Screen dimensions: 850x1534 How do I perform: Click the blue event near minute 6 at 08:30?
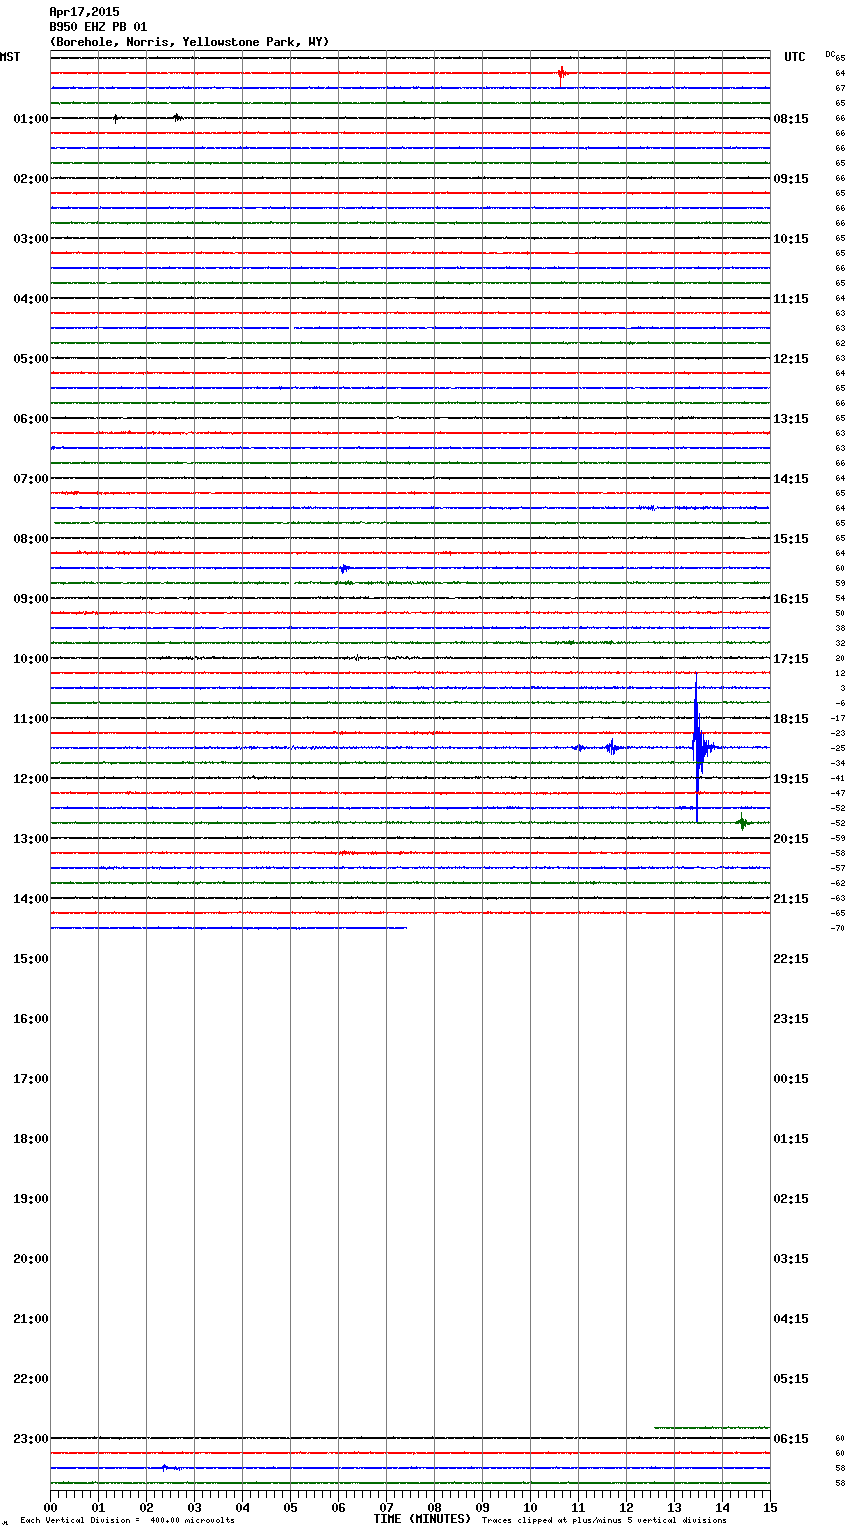[344, 568]
